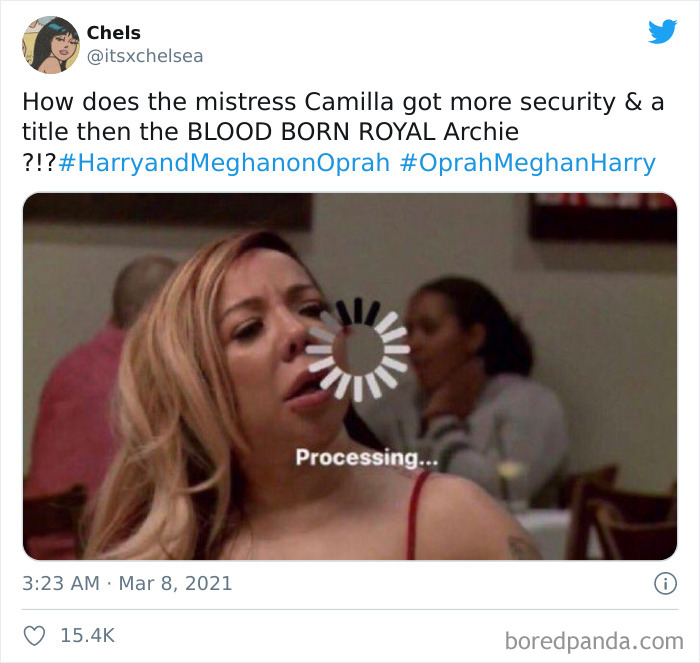Click the 15.4K likes count
This screenshot has height=663, width=700.
coord(88,635)
